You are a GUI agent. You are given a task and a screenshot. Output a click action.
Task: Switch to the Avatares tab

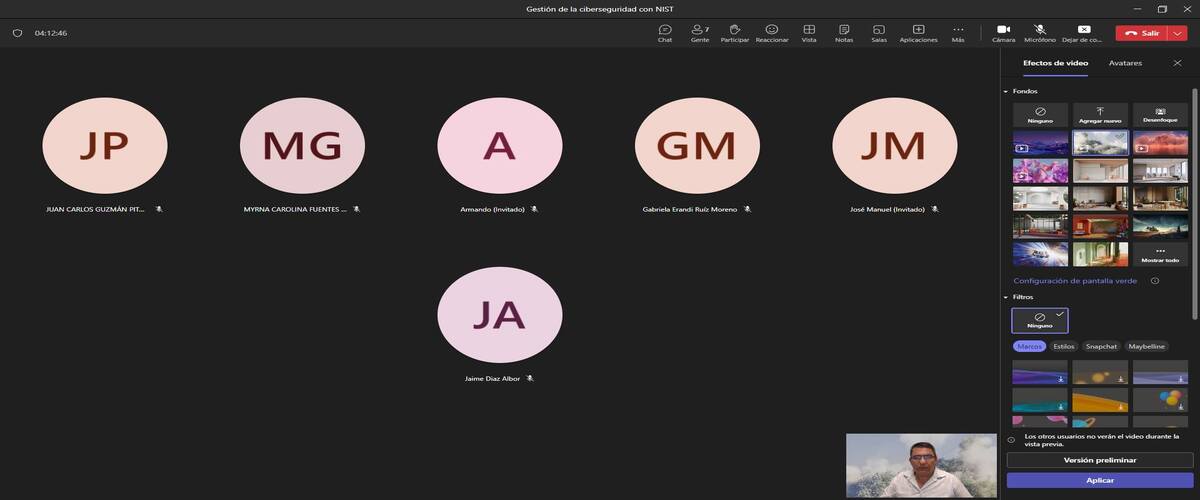(x=1125, y=63)
